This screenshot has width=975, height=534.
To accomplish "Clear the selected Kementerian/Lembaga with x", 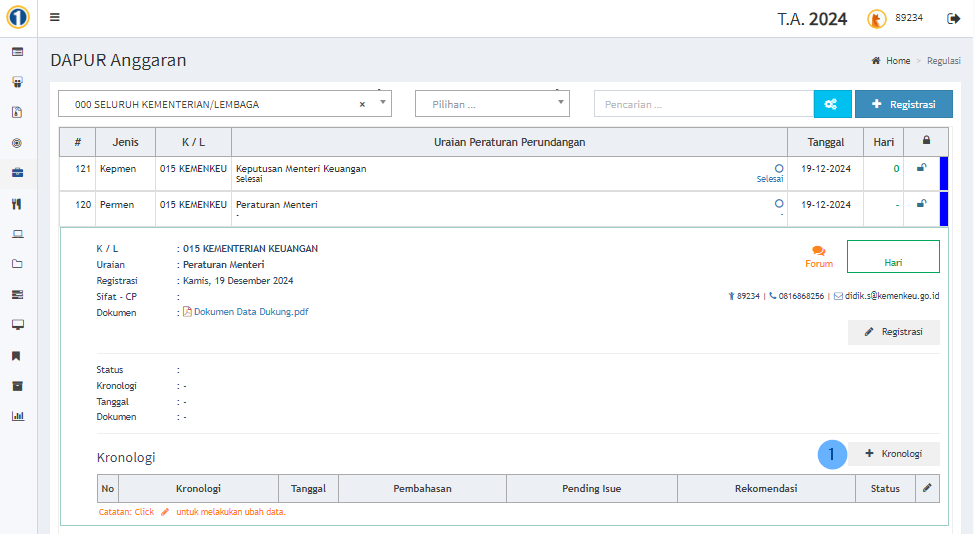I will click(x=362, y=104).
